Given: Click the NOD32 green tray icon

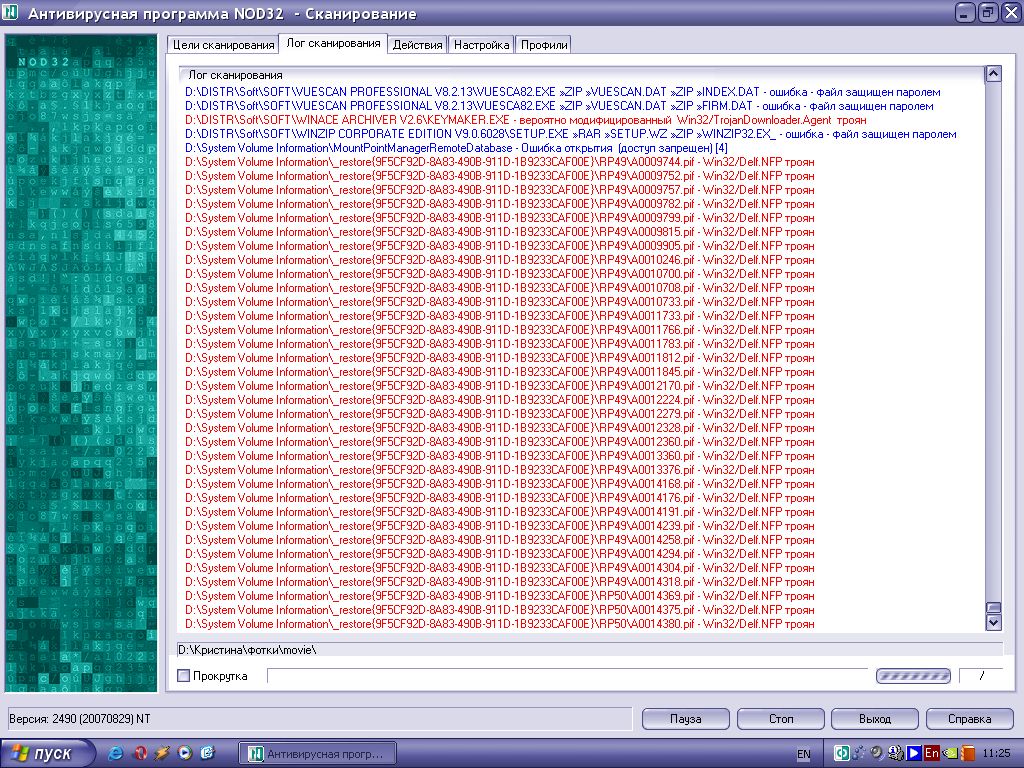Looking at the screenshot, I should [842, 753].
